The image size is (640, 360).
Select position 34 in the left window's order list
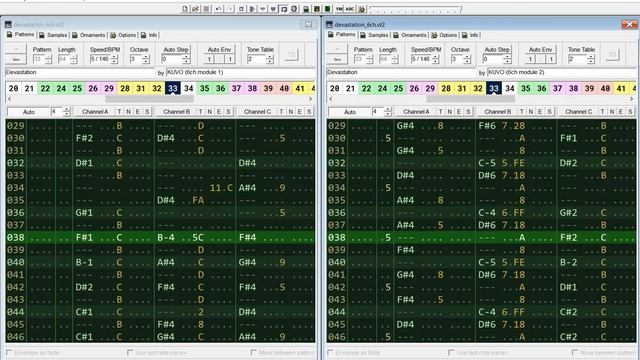point(189,88)
